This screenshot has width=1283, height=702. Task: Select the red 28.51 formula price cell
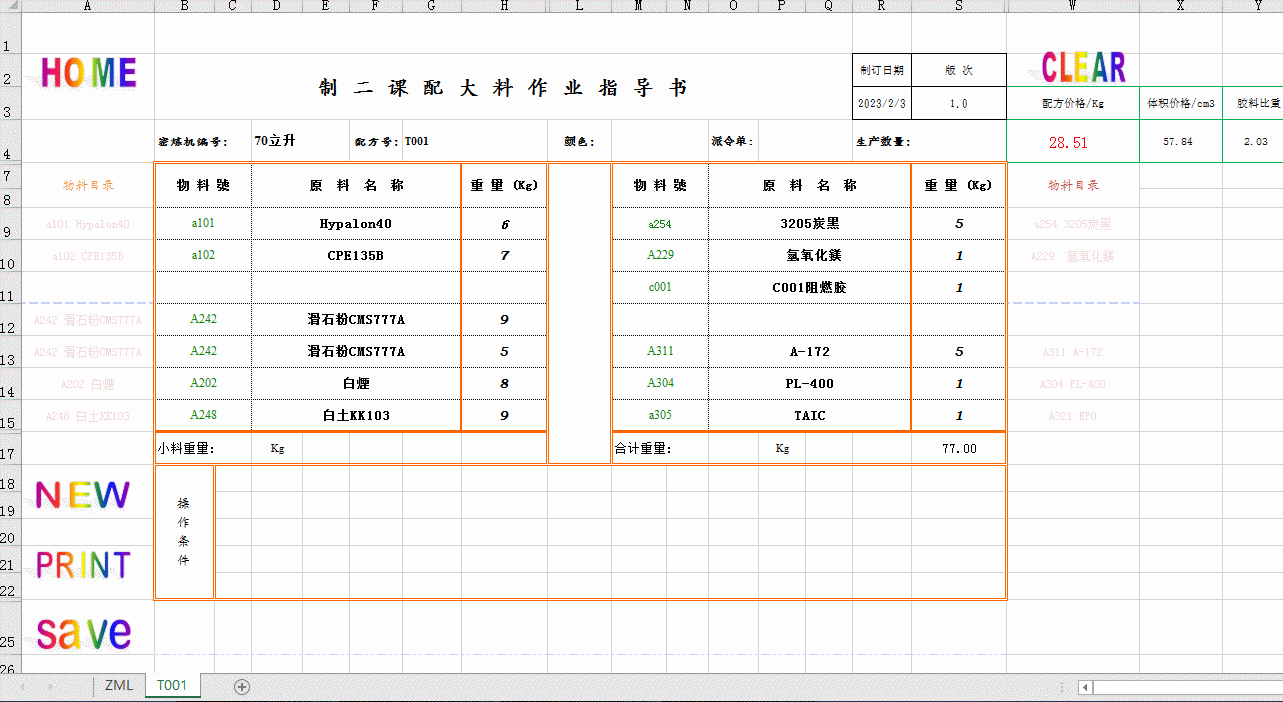(1068, 143)
